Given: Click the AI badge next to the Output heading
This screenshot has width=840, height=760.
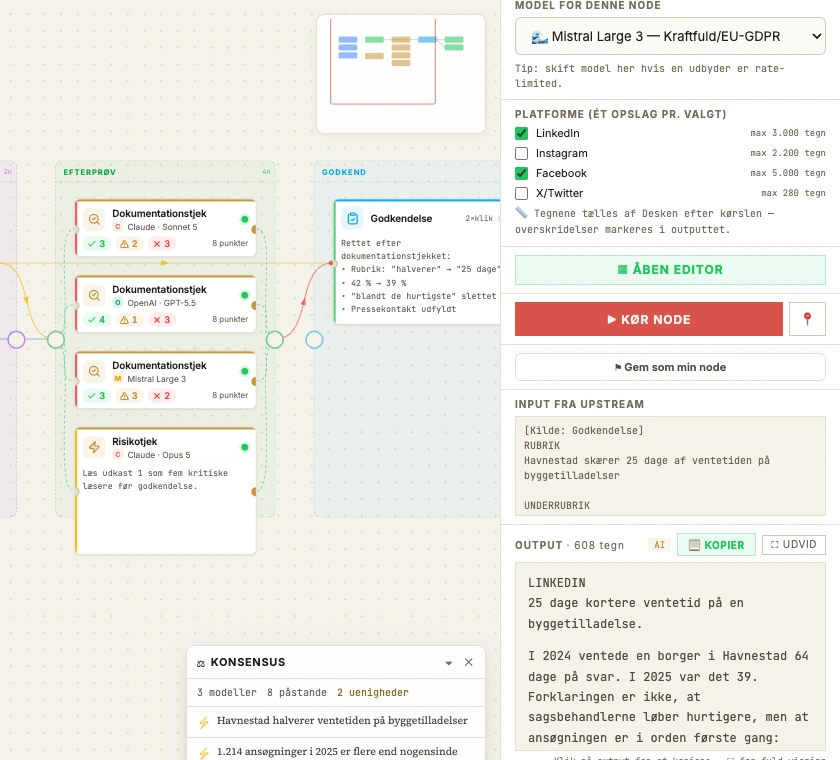Looking at the screenshot, I should pos(659,545).
